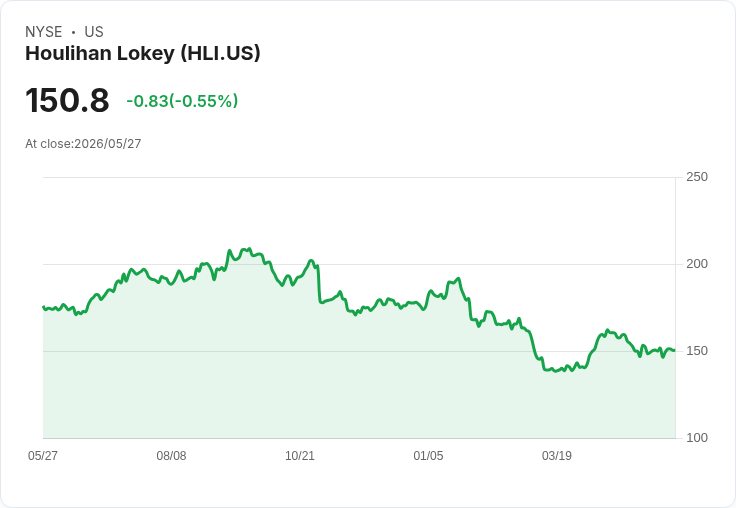This screenshot has height=508, width=736.
Task: Click the At close:2026/05/27 timestamp
Action: [x=83, y=144]
